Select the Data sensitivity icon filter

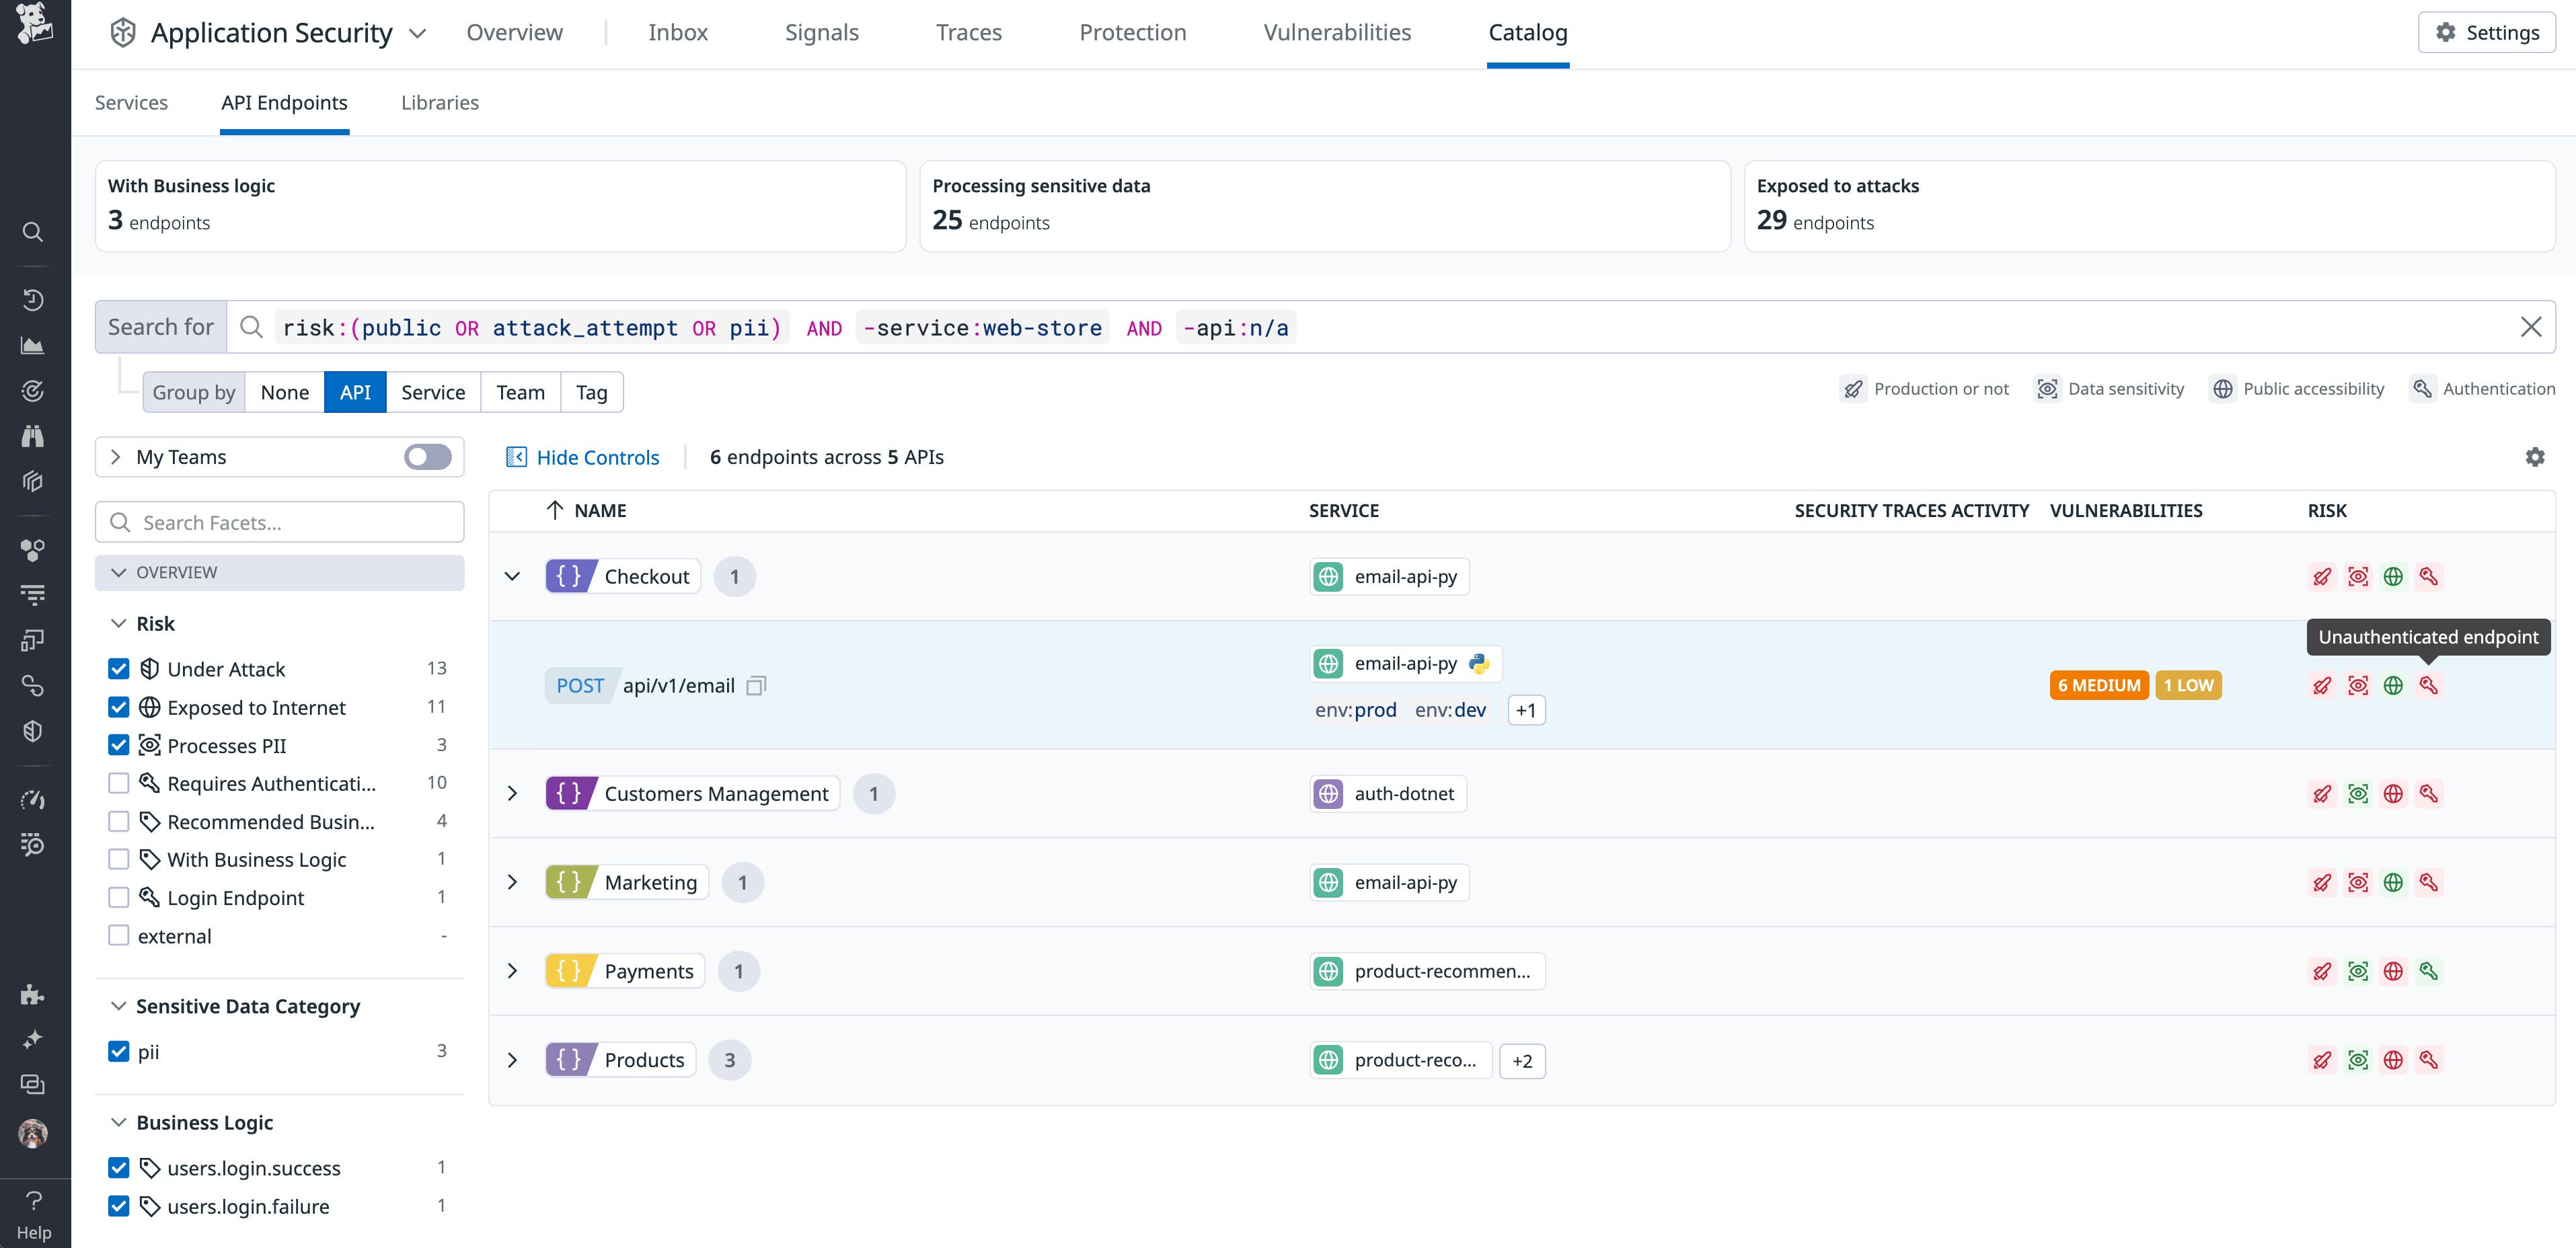[x=2047, y=389]
